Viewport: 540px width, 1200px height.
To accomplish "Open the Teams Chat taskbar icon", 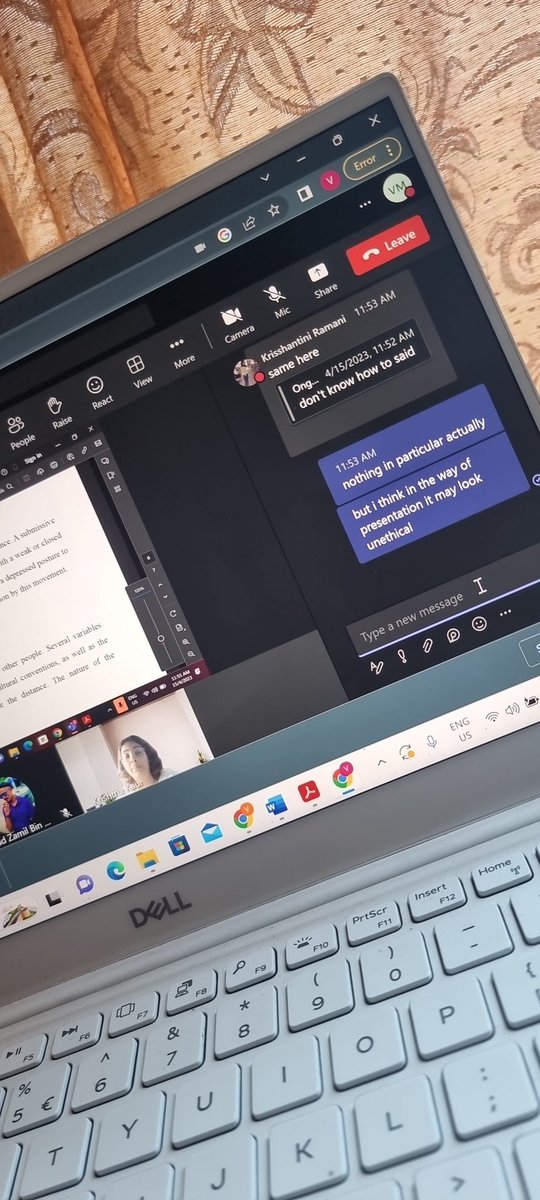I will 85,884.
